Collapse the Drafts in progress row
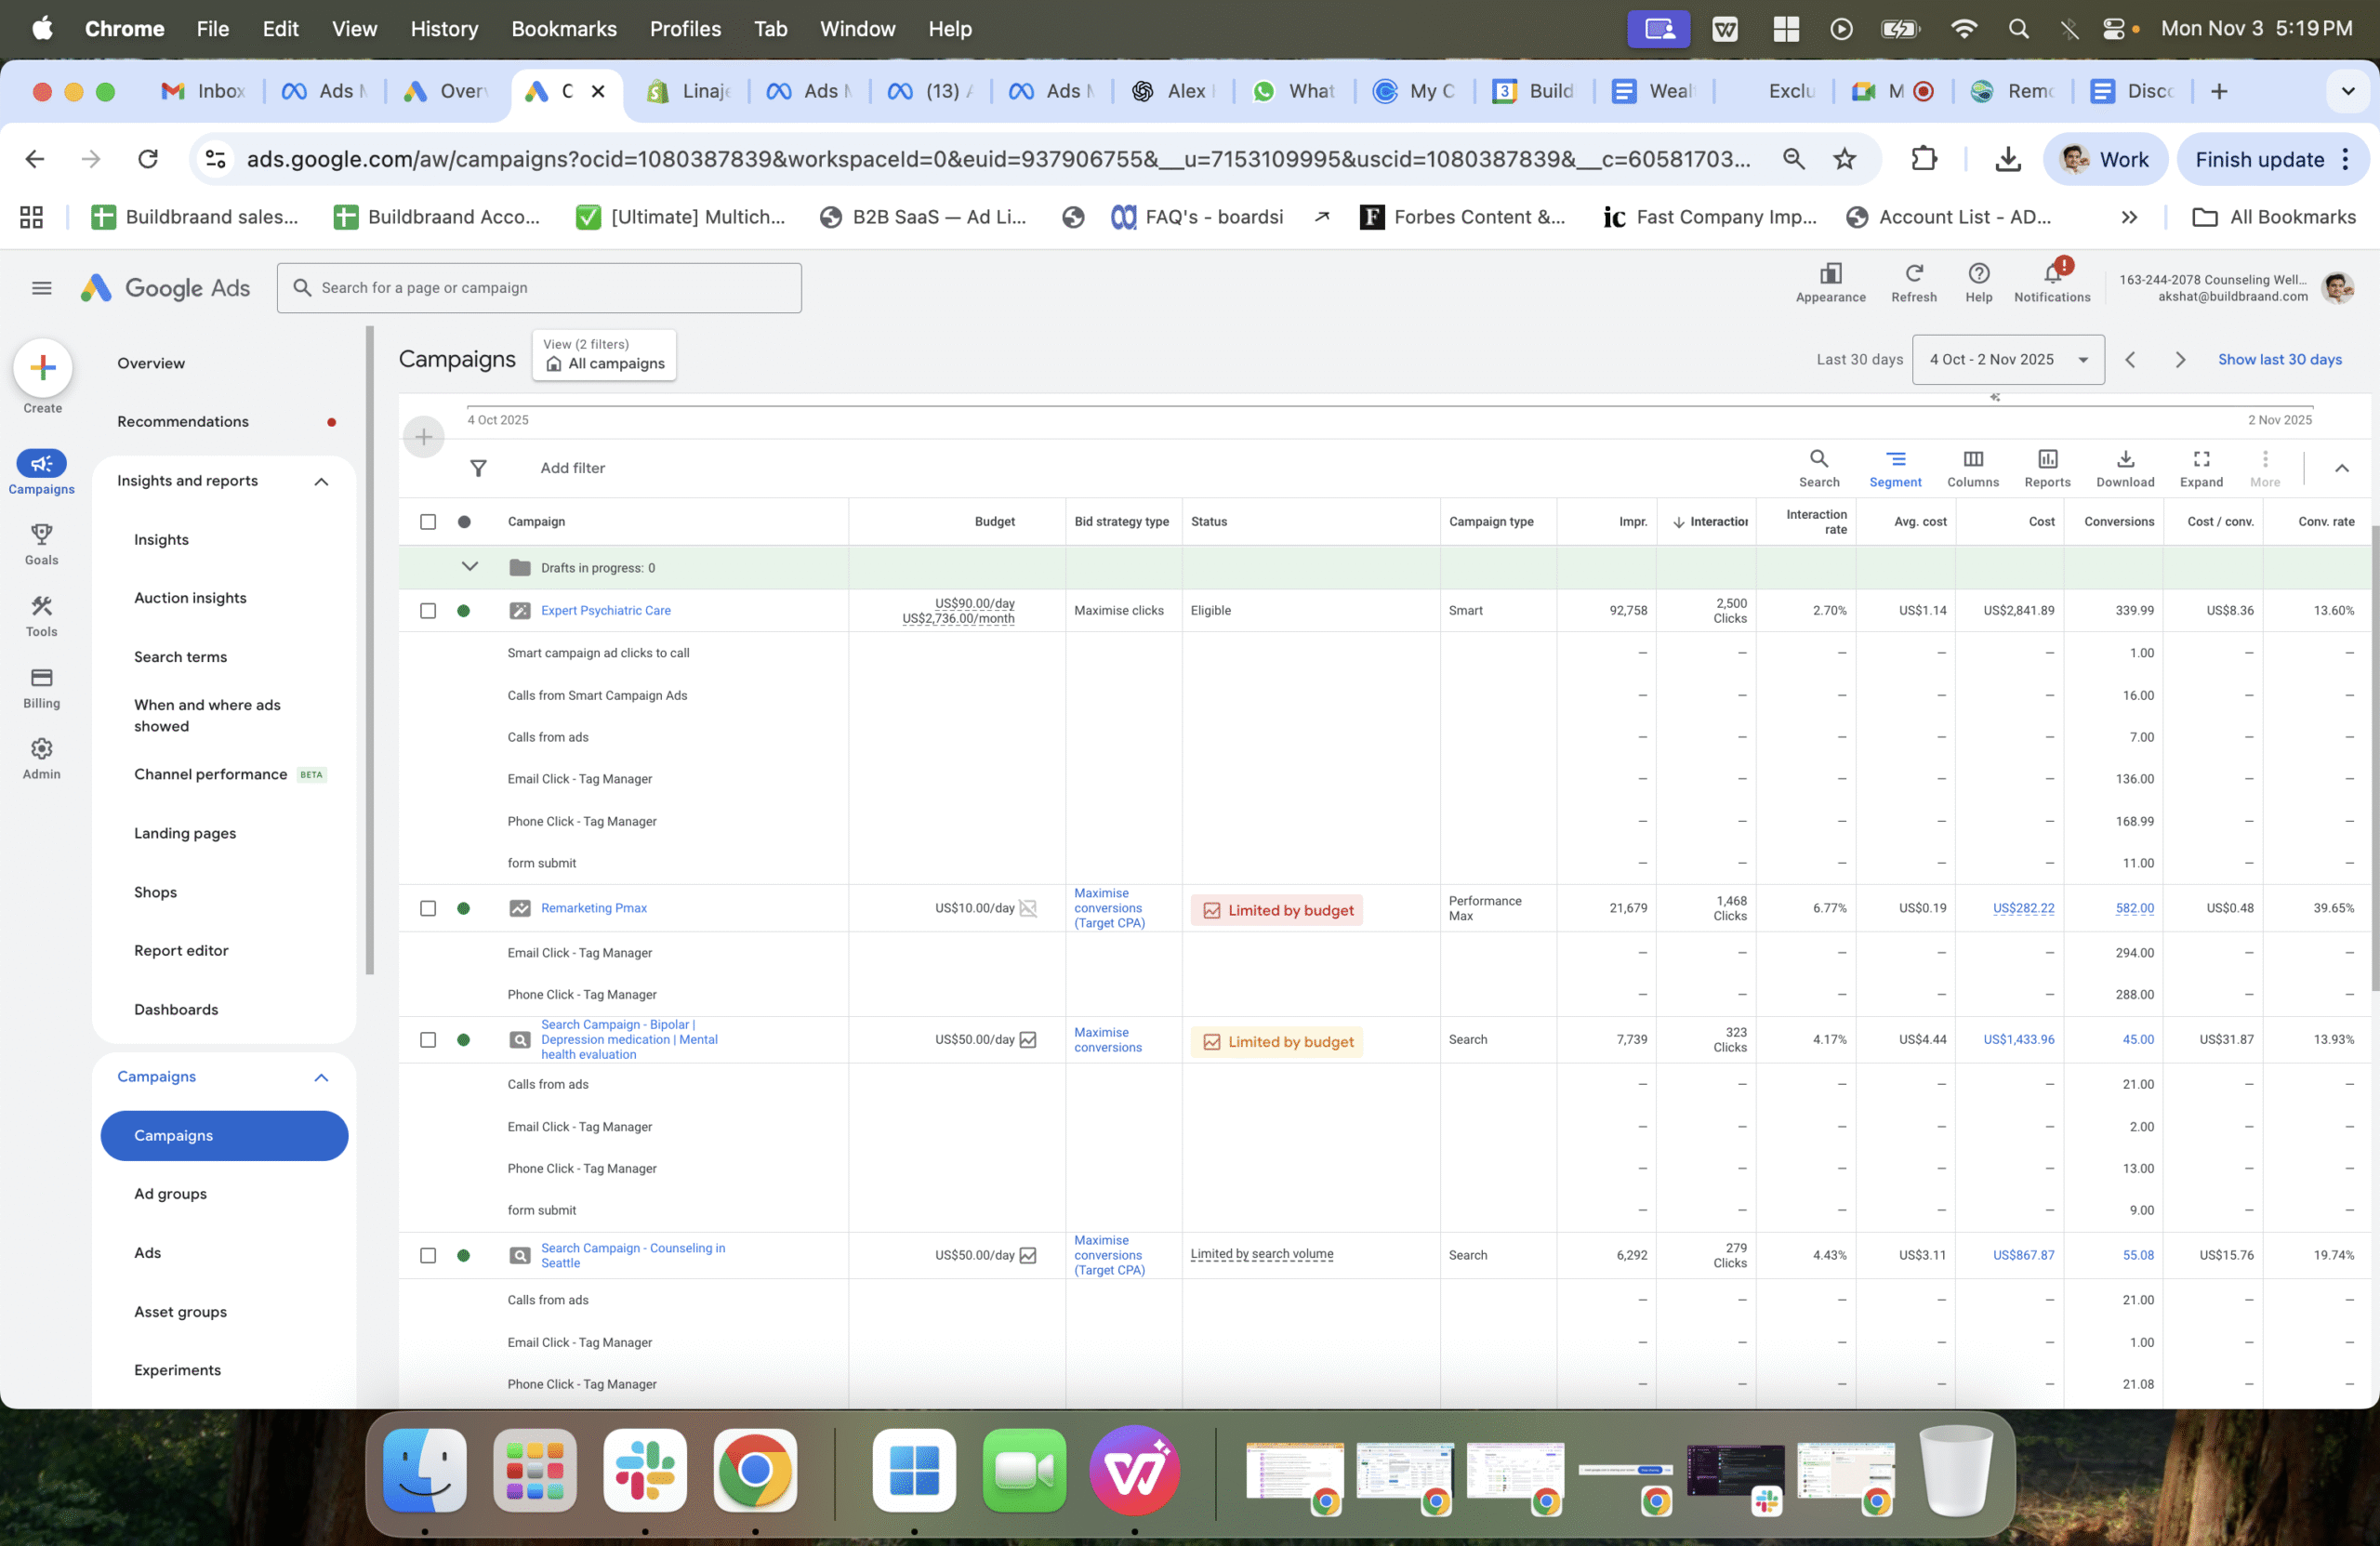2380x1546 pixels. [x=469, y=567]
